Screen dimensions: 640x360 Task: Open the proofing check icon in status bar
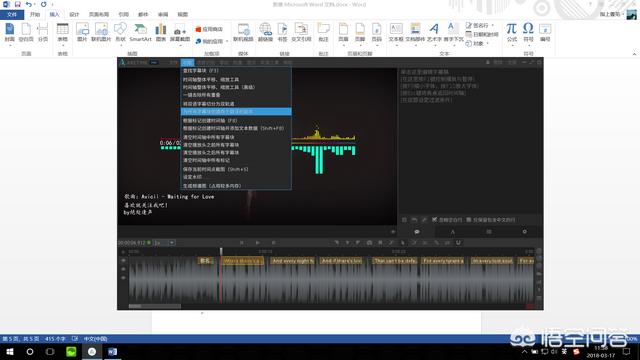pos(75,339)
